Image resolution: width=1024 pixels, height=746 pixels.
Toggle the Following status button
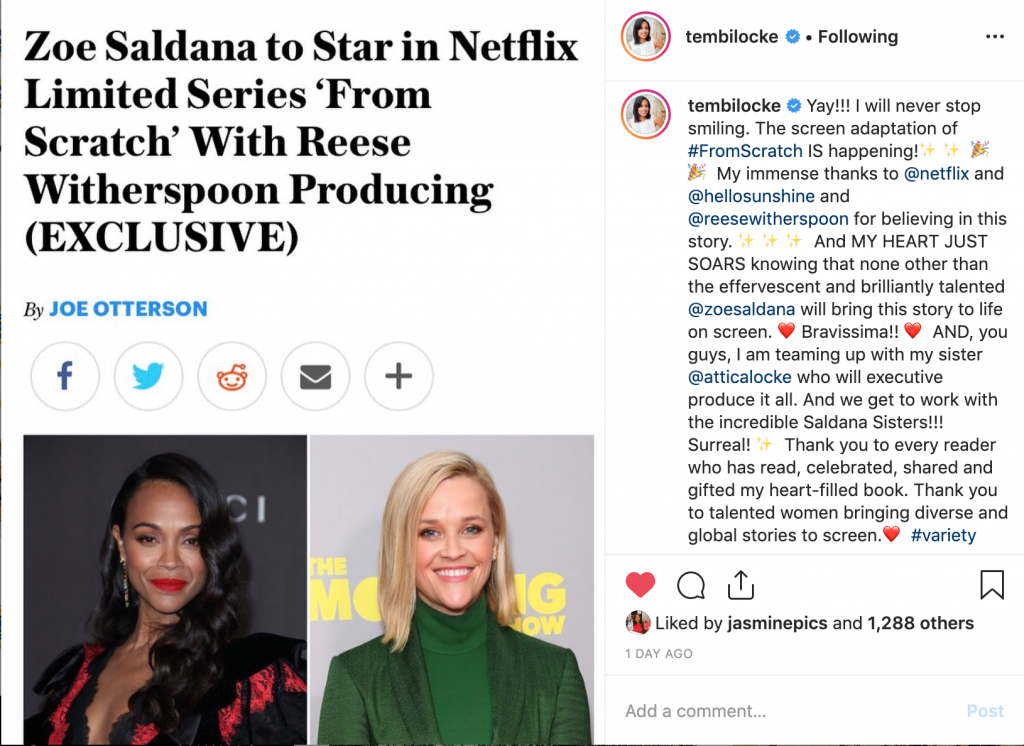858,37
